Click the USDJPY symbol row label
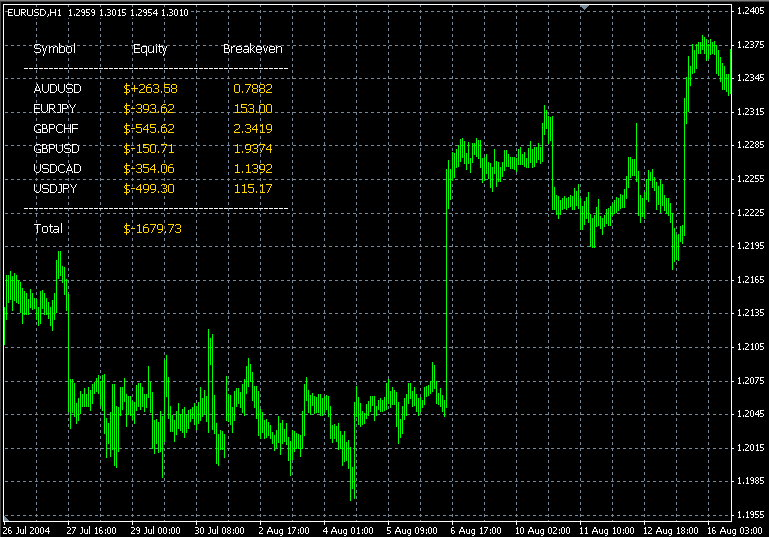 coord(55,189)
